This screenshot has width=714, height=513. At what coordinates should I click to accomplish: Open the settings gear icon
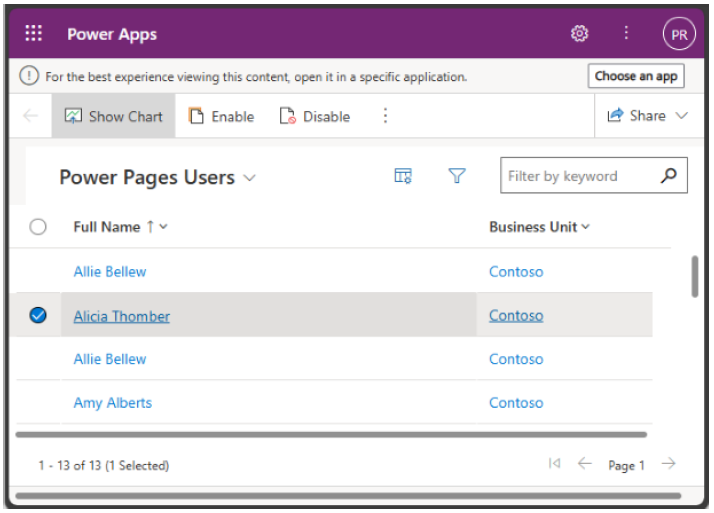(579, 34)
